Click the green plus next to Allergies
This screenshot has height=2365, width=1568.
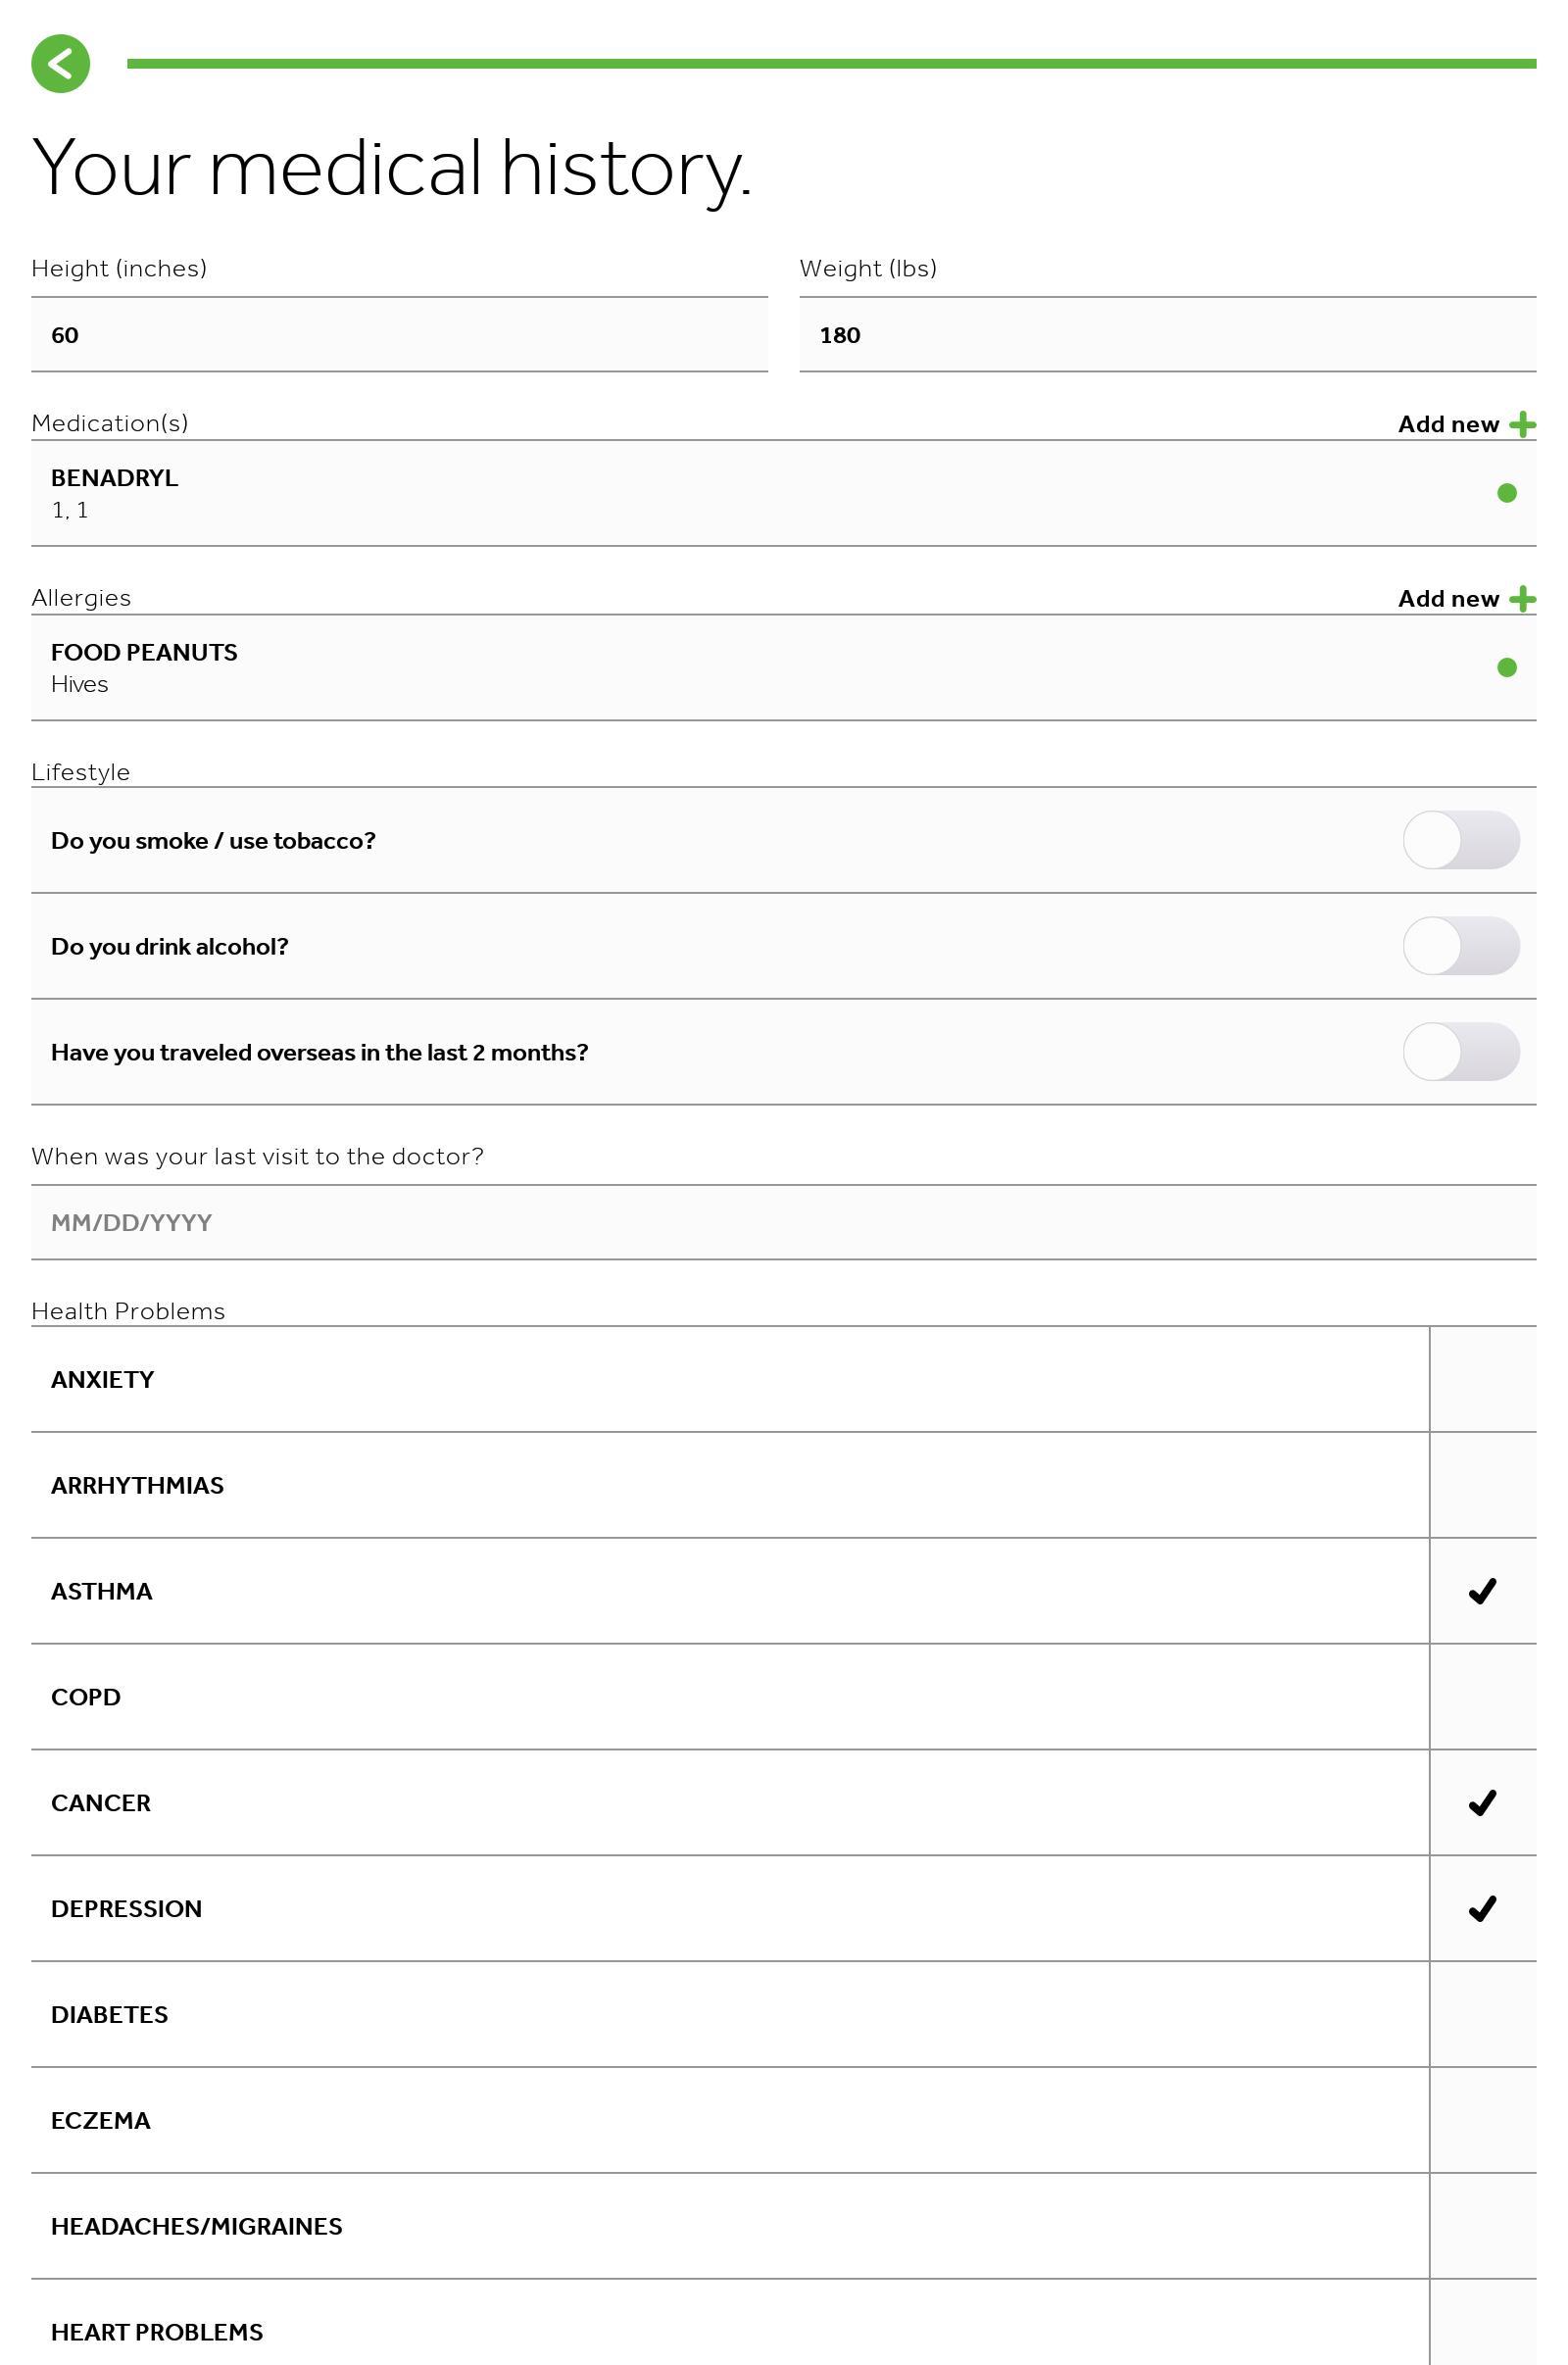coord(1522,599)
